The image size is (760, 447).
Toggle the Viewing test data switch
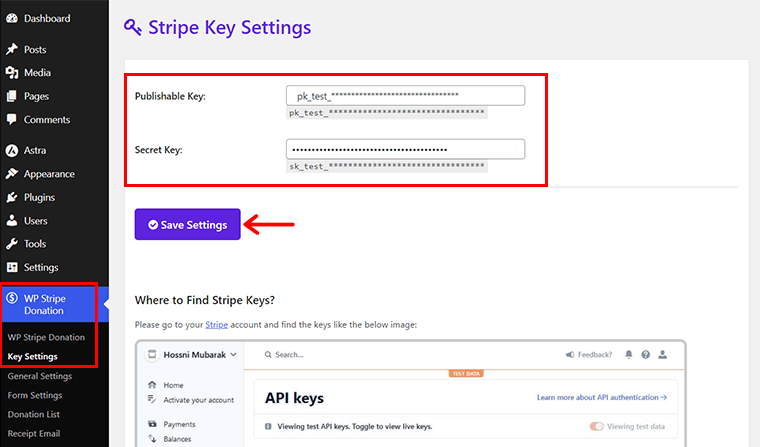pyautogui.click(x=597, y=426)
